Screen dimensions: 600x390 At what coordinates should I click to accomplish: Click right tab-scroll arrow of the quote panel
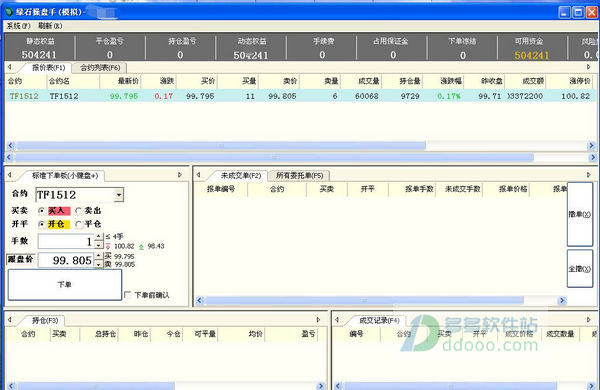click(589, 67)
